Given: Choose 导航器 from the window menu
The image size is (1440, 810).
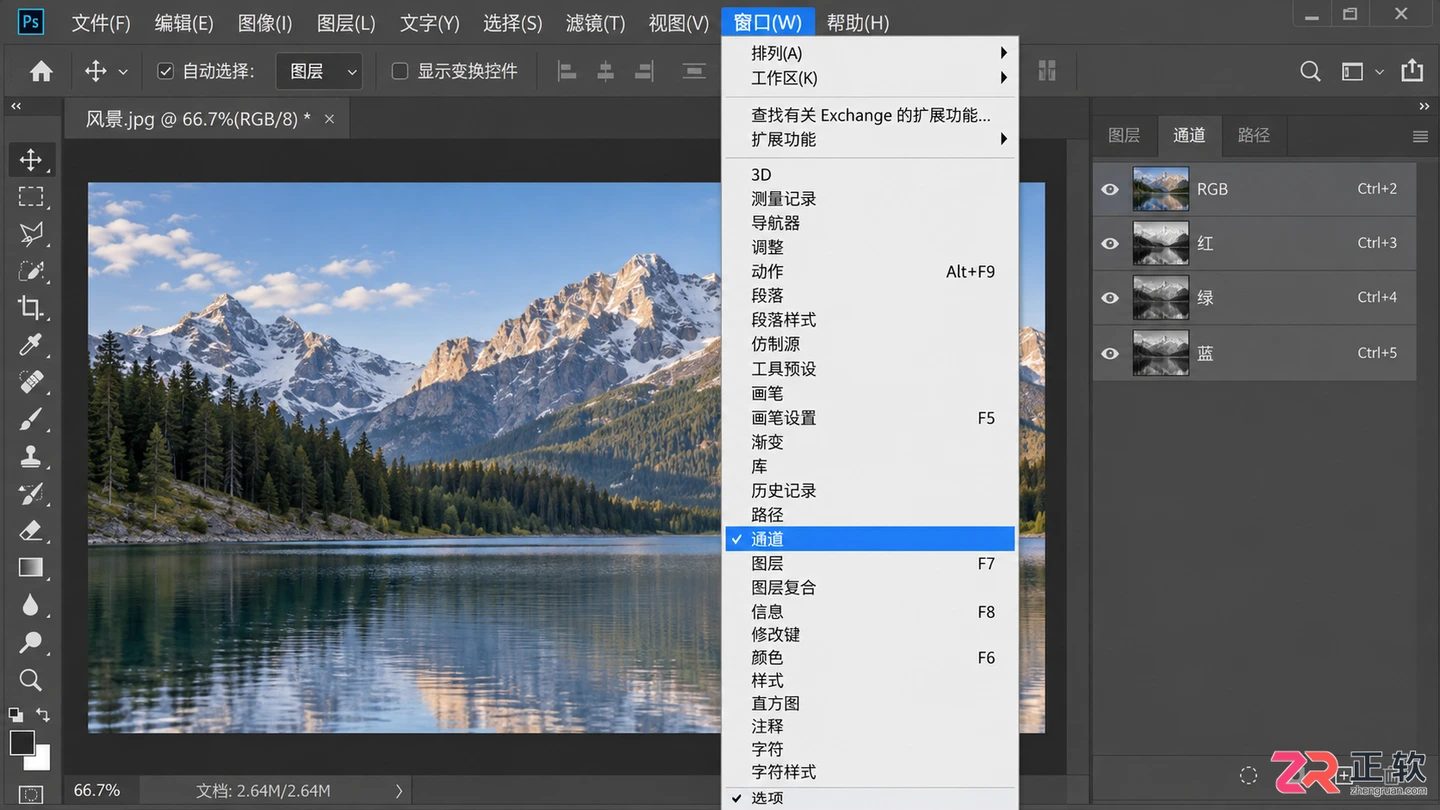Looking at the screenshot, I should pos(870,223).
